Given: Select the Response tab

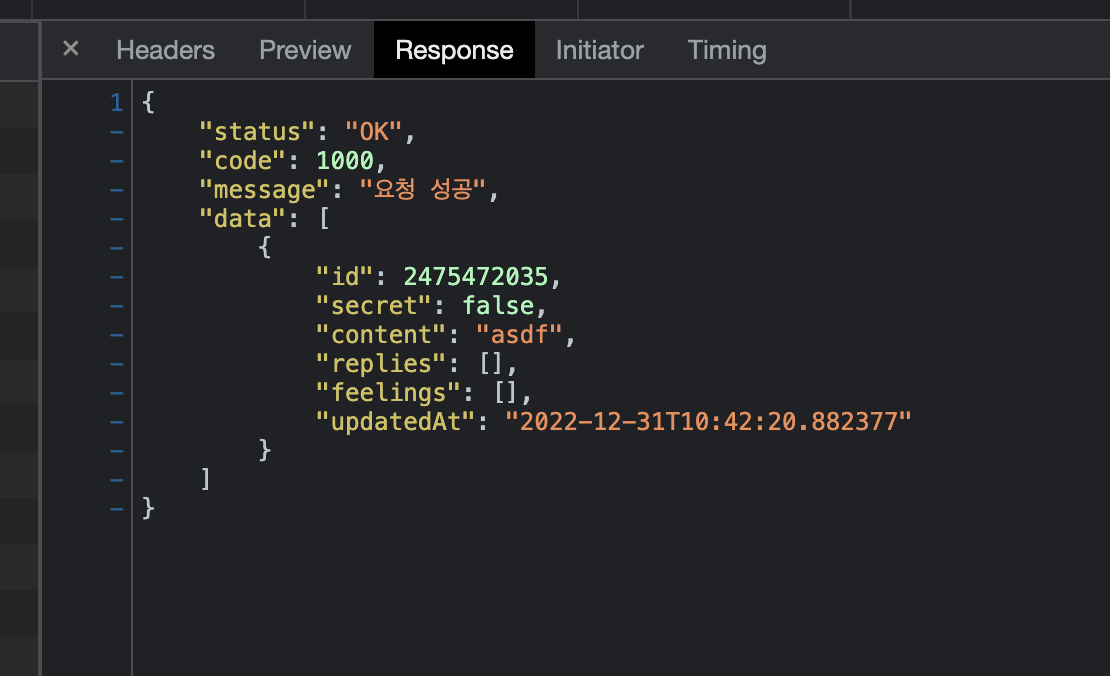Looking at the screenshot, I should tap(454, 50).
